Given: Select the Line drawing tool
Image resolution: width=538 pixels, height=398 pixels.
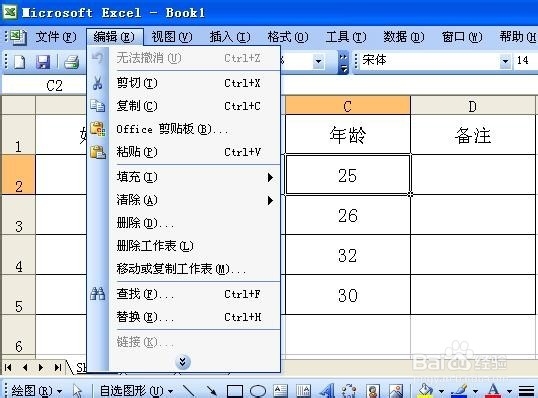Looking at the screenshot, I should click(188, 390).
